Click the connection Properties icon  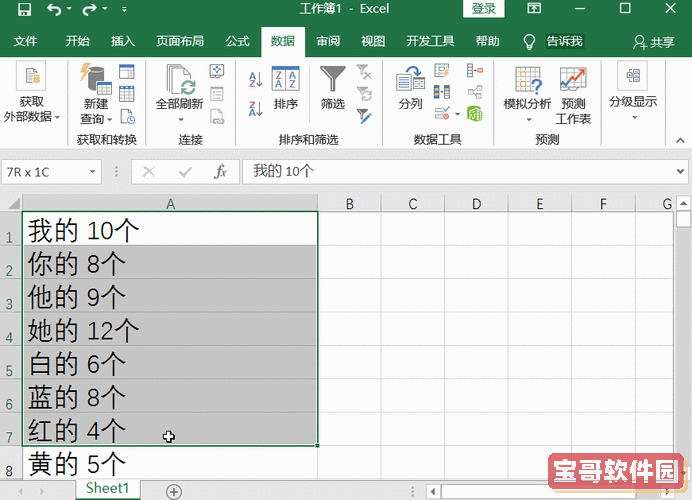pos(217,94)
